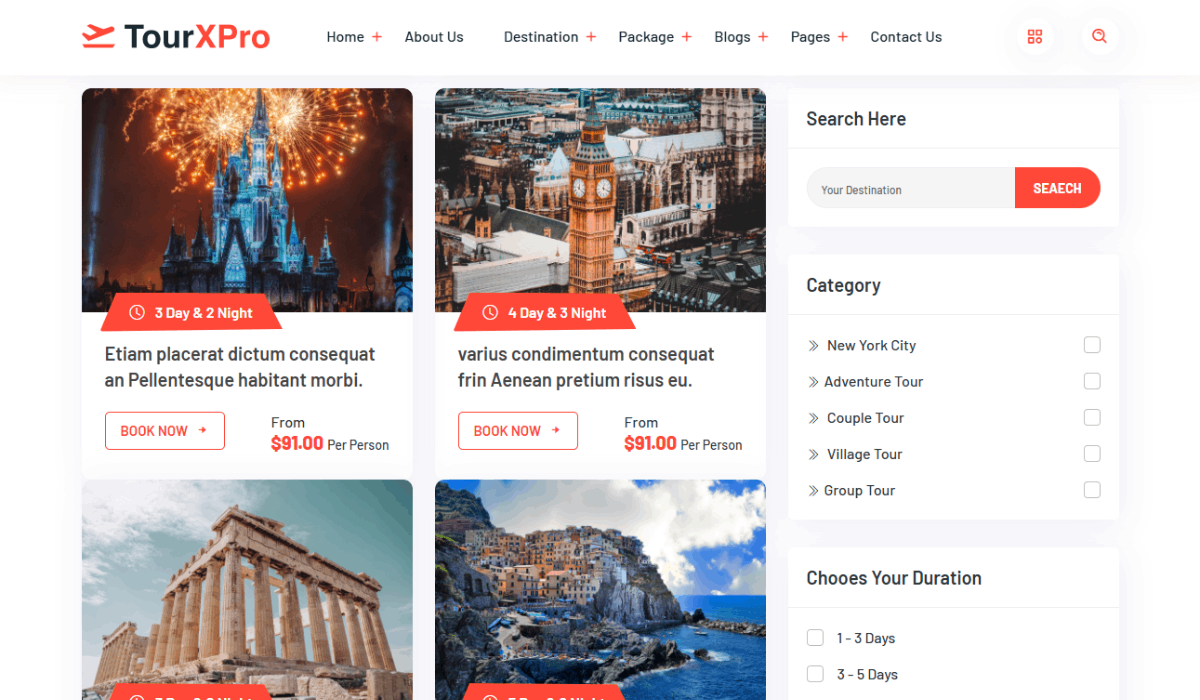The image size is (1200, 700).
Task: Tick the Adventure Tour checkbox
Action: click(x=1092, y=381)
